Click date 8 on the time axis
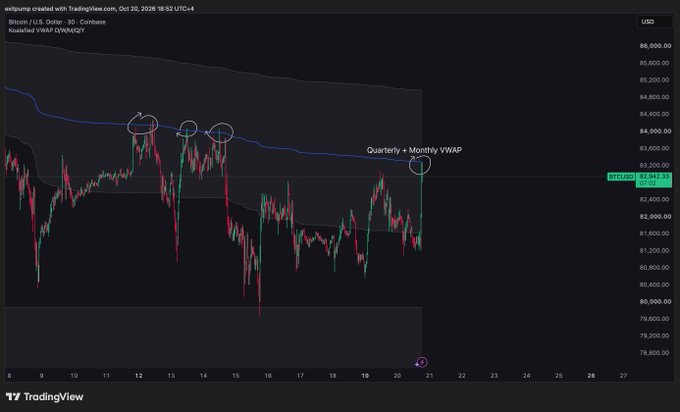 (x=10, y=376)
